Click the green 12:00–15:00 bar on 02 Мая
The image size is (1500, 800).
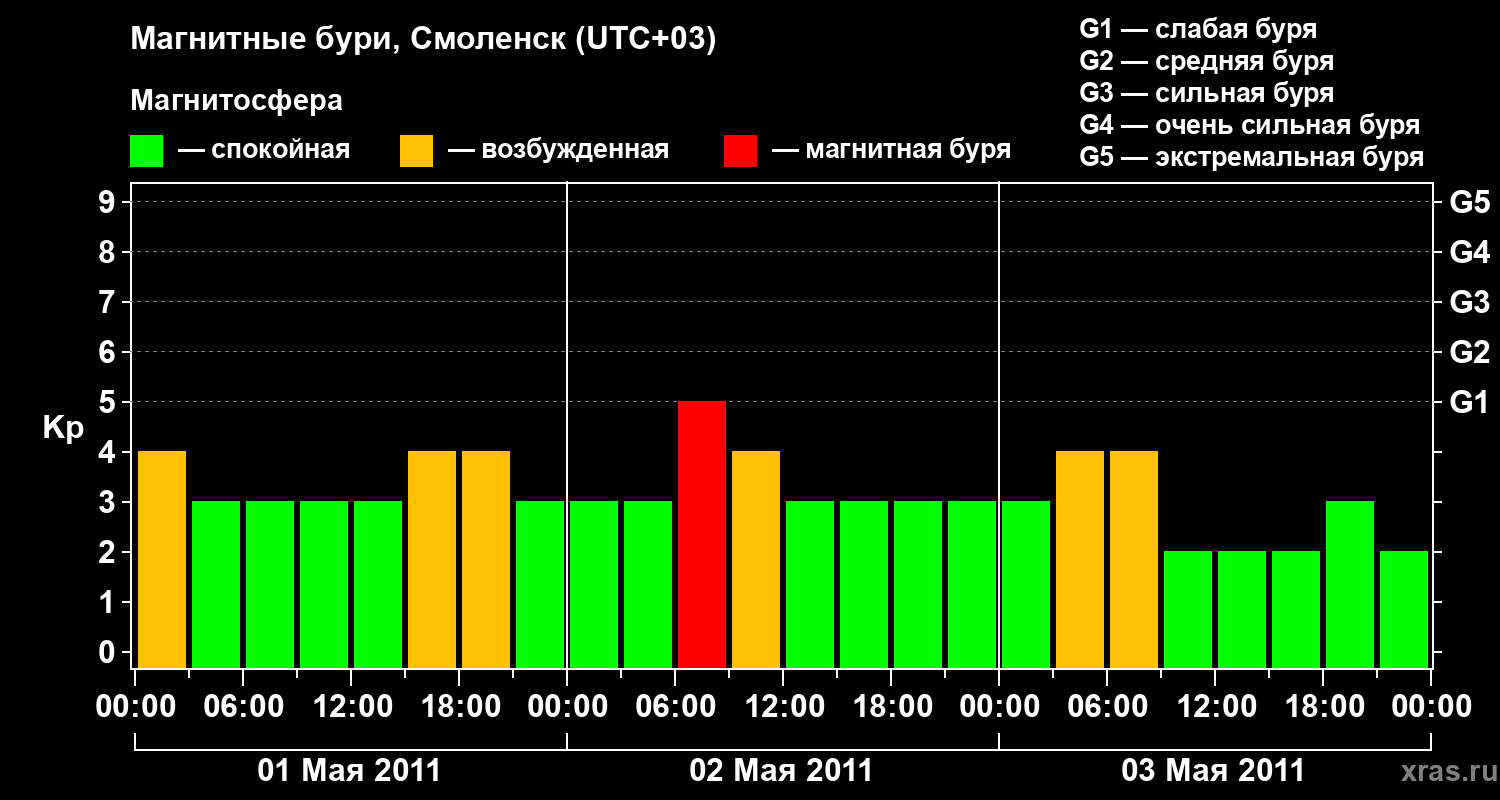[x=810, y=584]
